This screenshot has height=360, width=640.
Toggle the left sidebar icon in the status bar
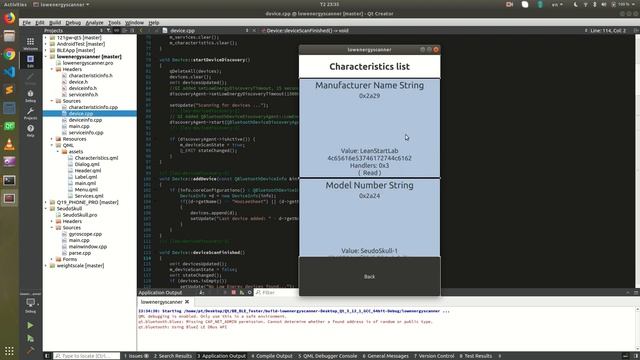click(47, 356)
